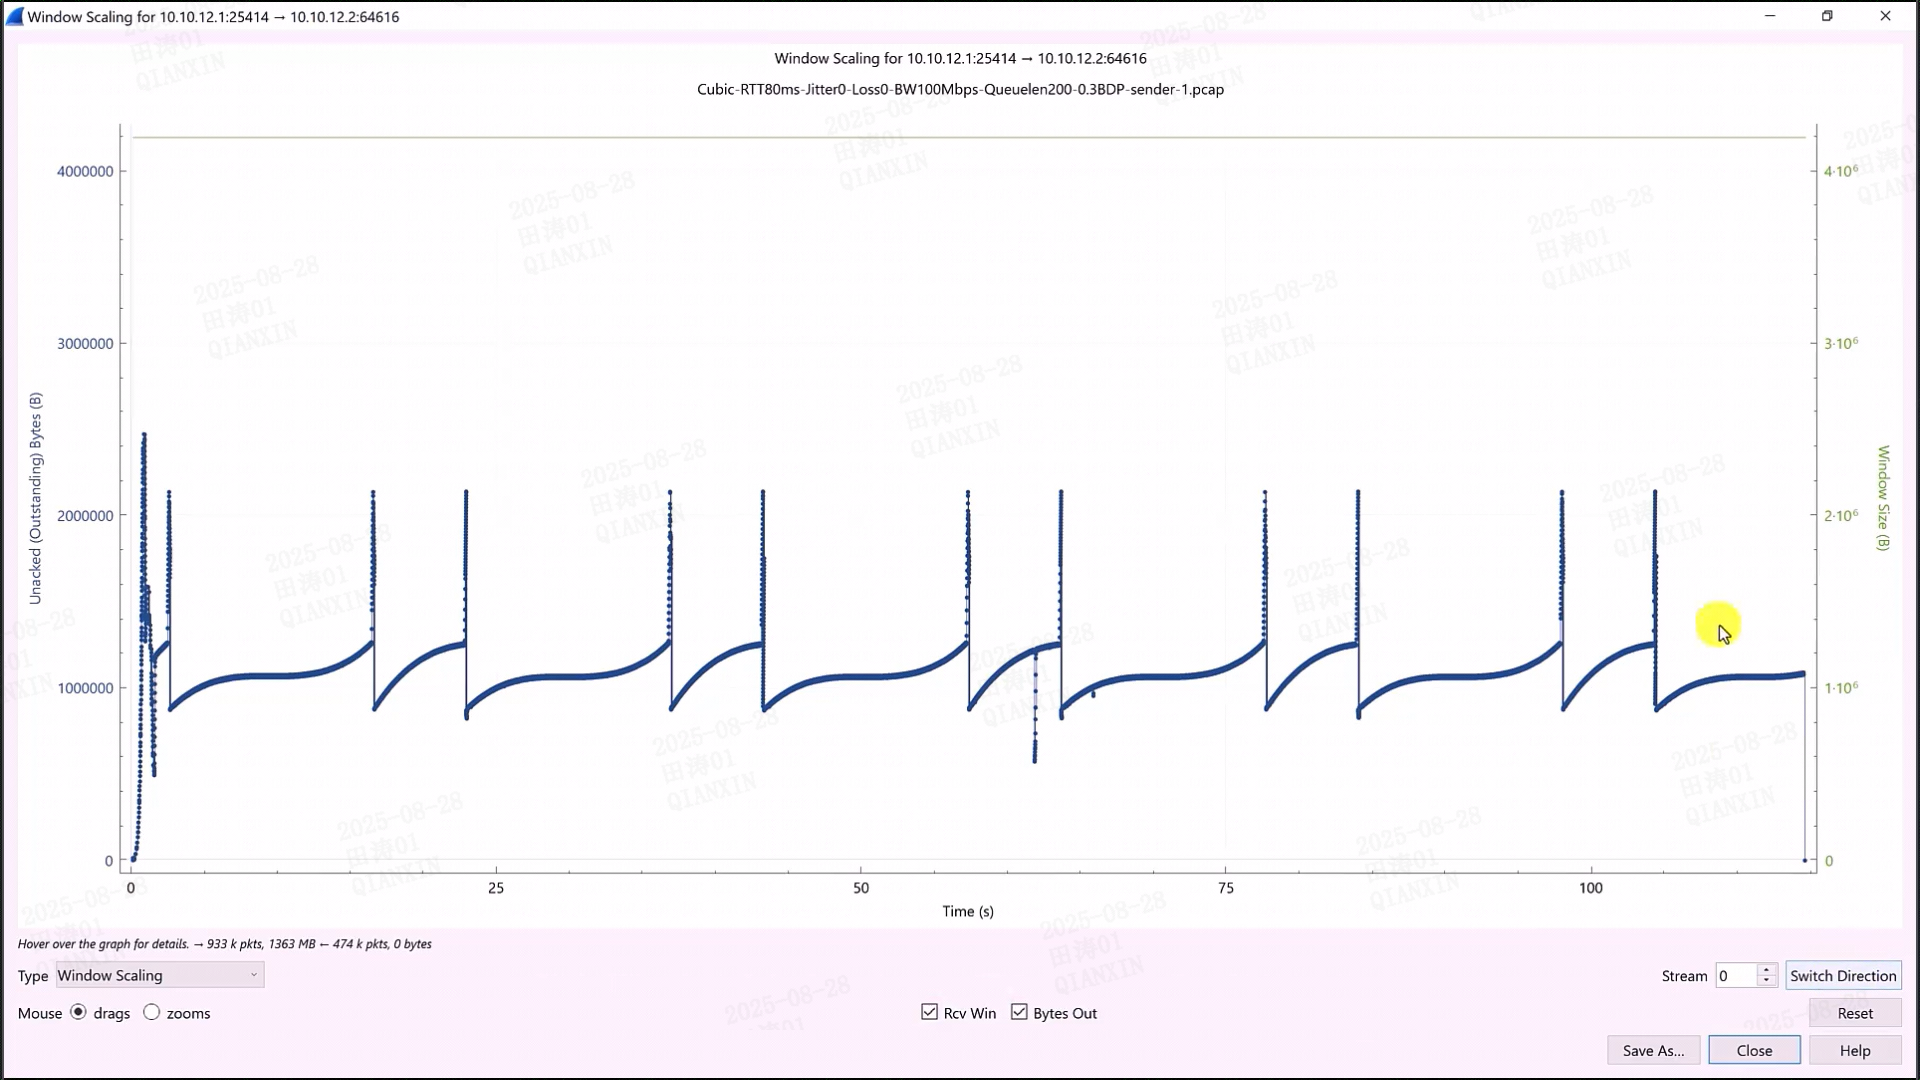Close window using title bar X

1885,16
